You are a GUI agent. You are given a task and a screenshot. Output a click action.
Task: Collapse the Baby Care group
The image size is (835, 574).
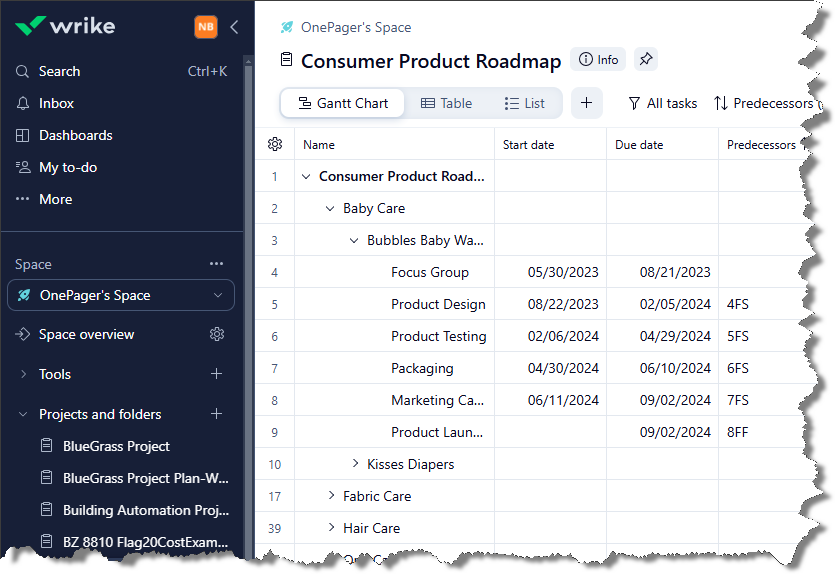(330, 208)
